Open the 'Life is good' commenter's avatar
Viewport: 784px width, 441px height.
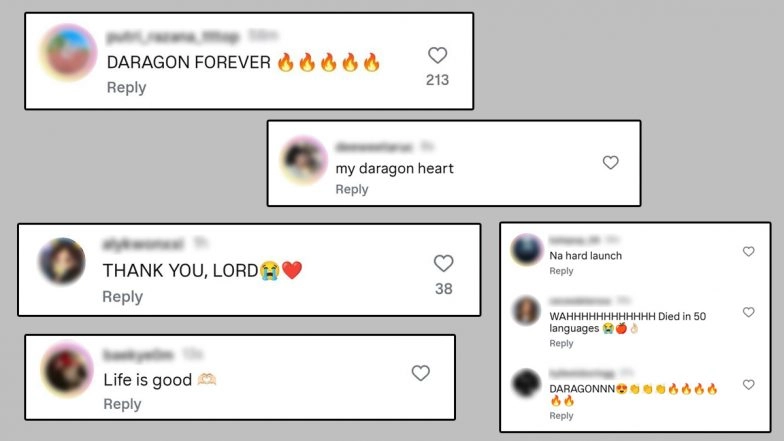click(66, 370)
